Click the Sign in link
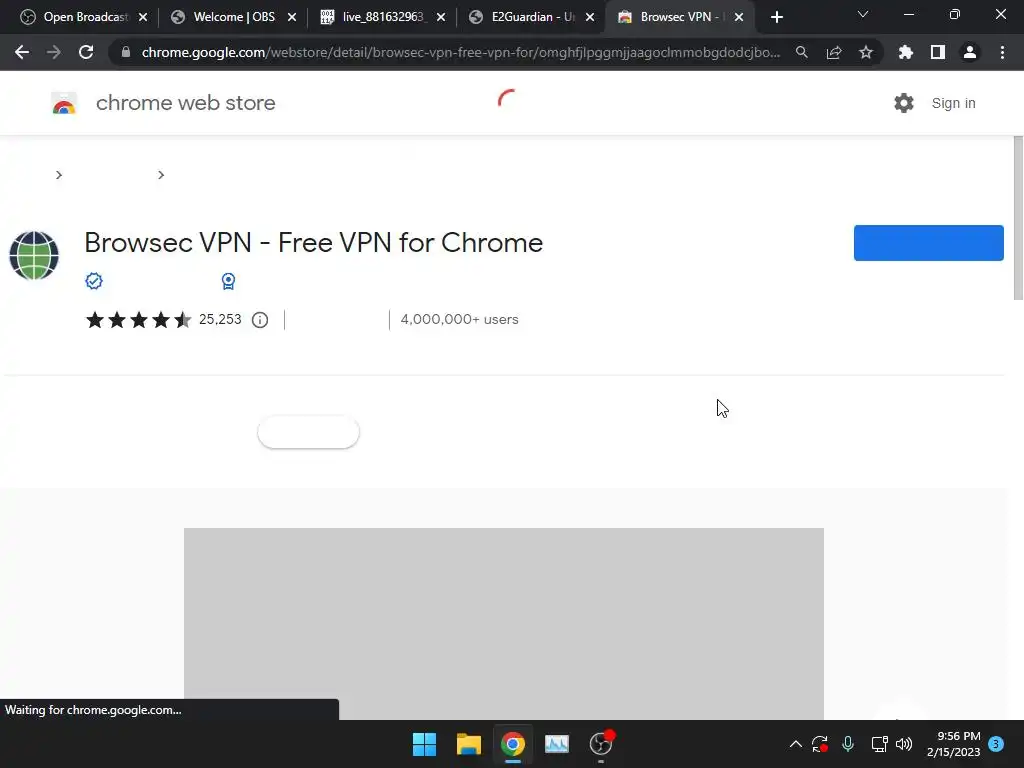Image resolution: width=1024 pixels, height=768 pixels. pos(953,103)
